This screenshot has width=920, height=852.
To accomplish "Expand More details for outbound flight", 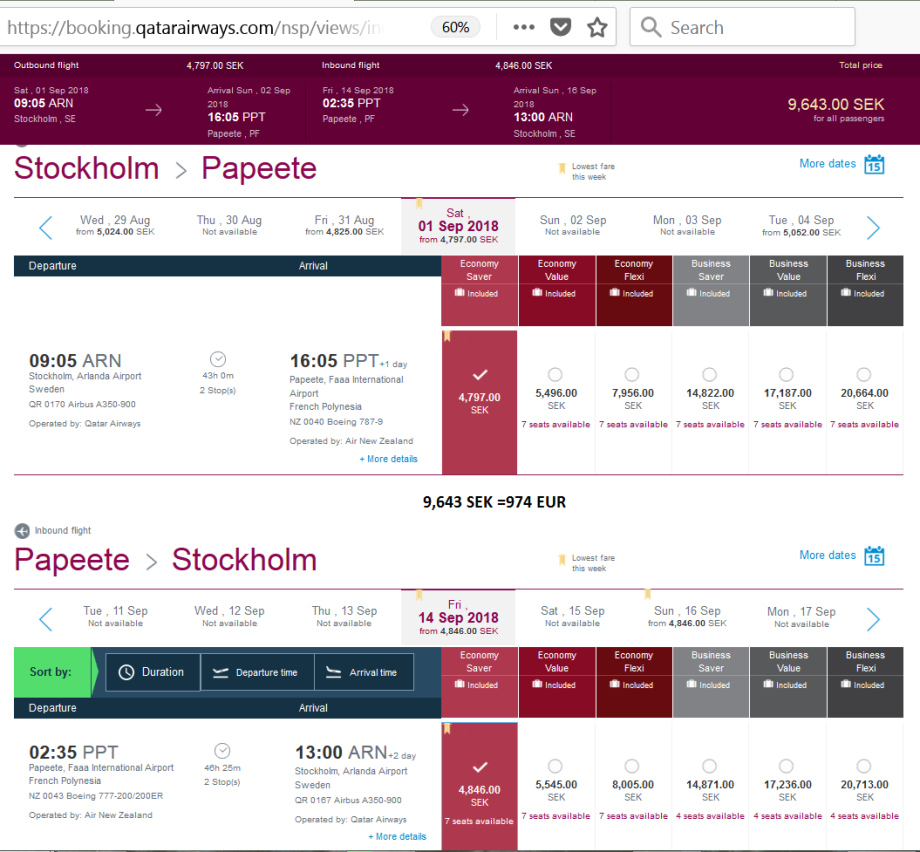I will (389, 459).
